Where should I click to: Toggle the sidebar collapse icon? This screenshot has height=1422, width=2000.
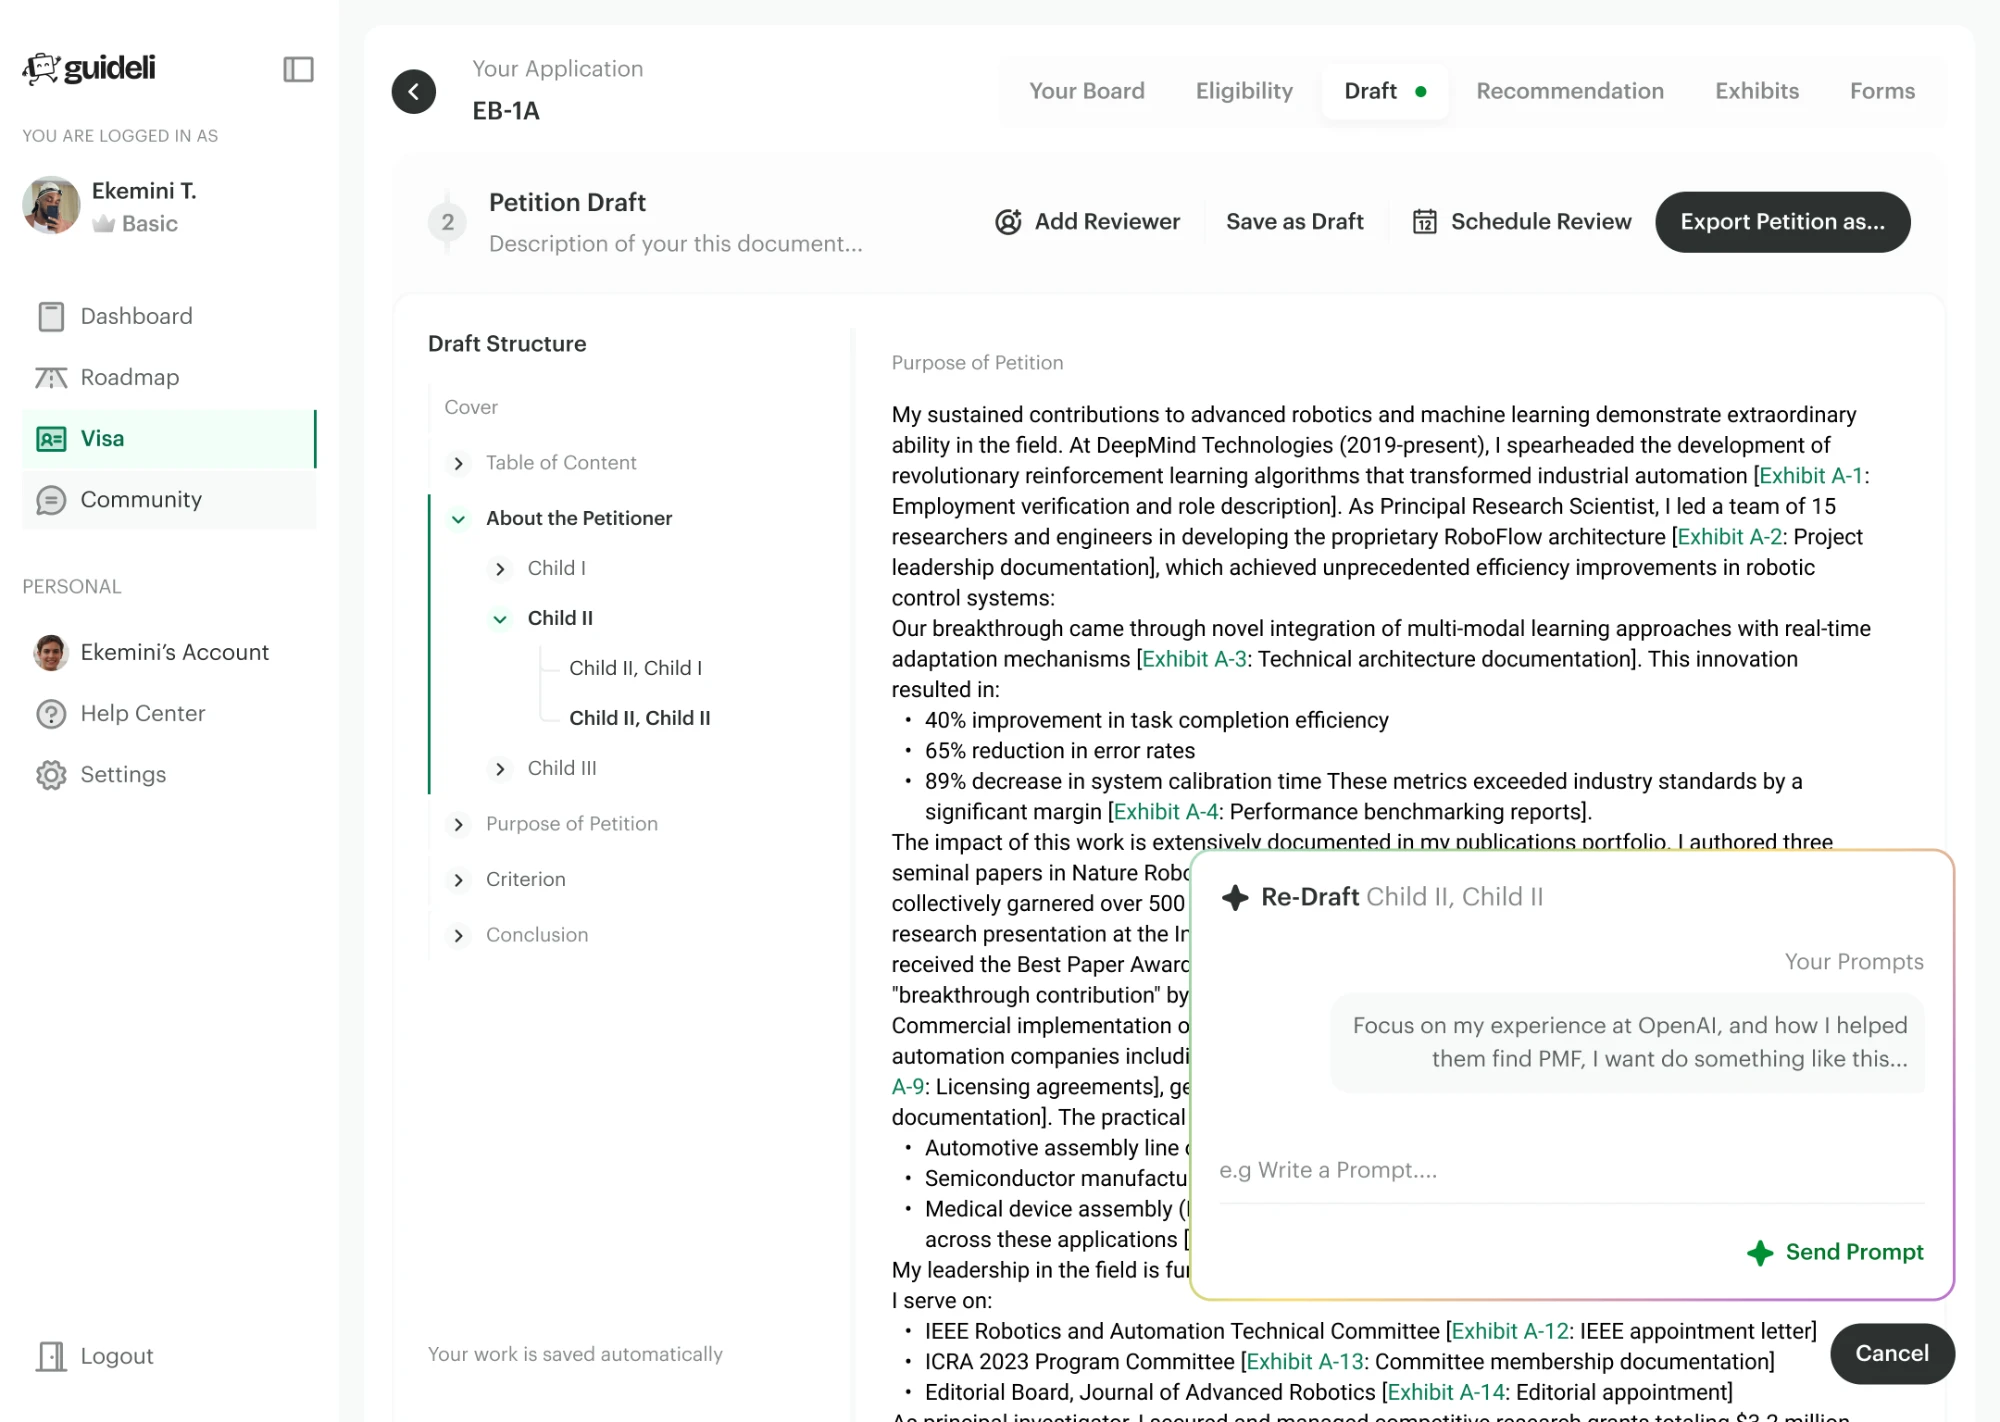pyautogui.click(x=298, y=69)
